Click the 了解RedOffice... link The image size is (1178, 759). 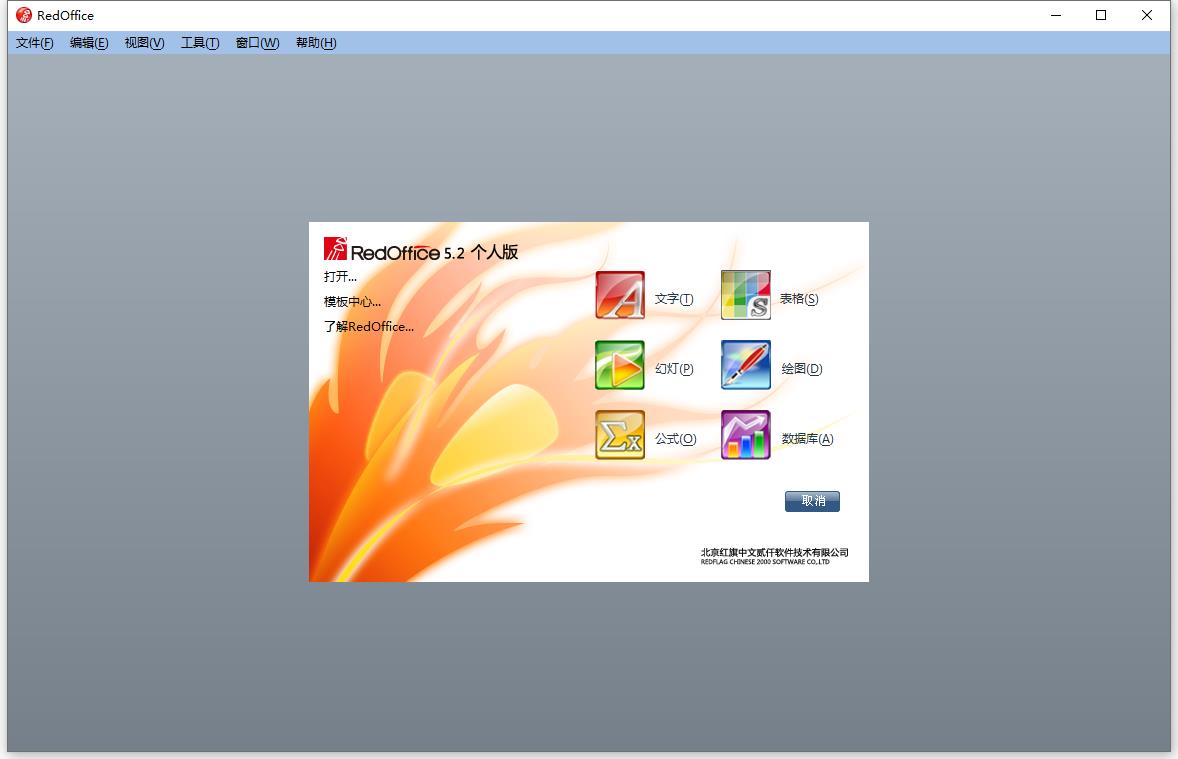(x=369, y=327)
